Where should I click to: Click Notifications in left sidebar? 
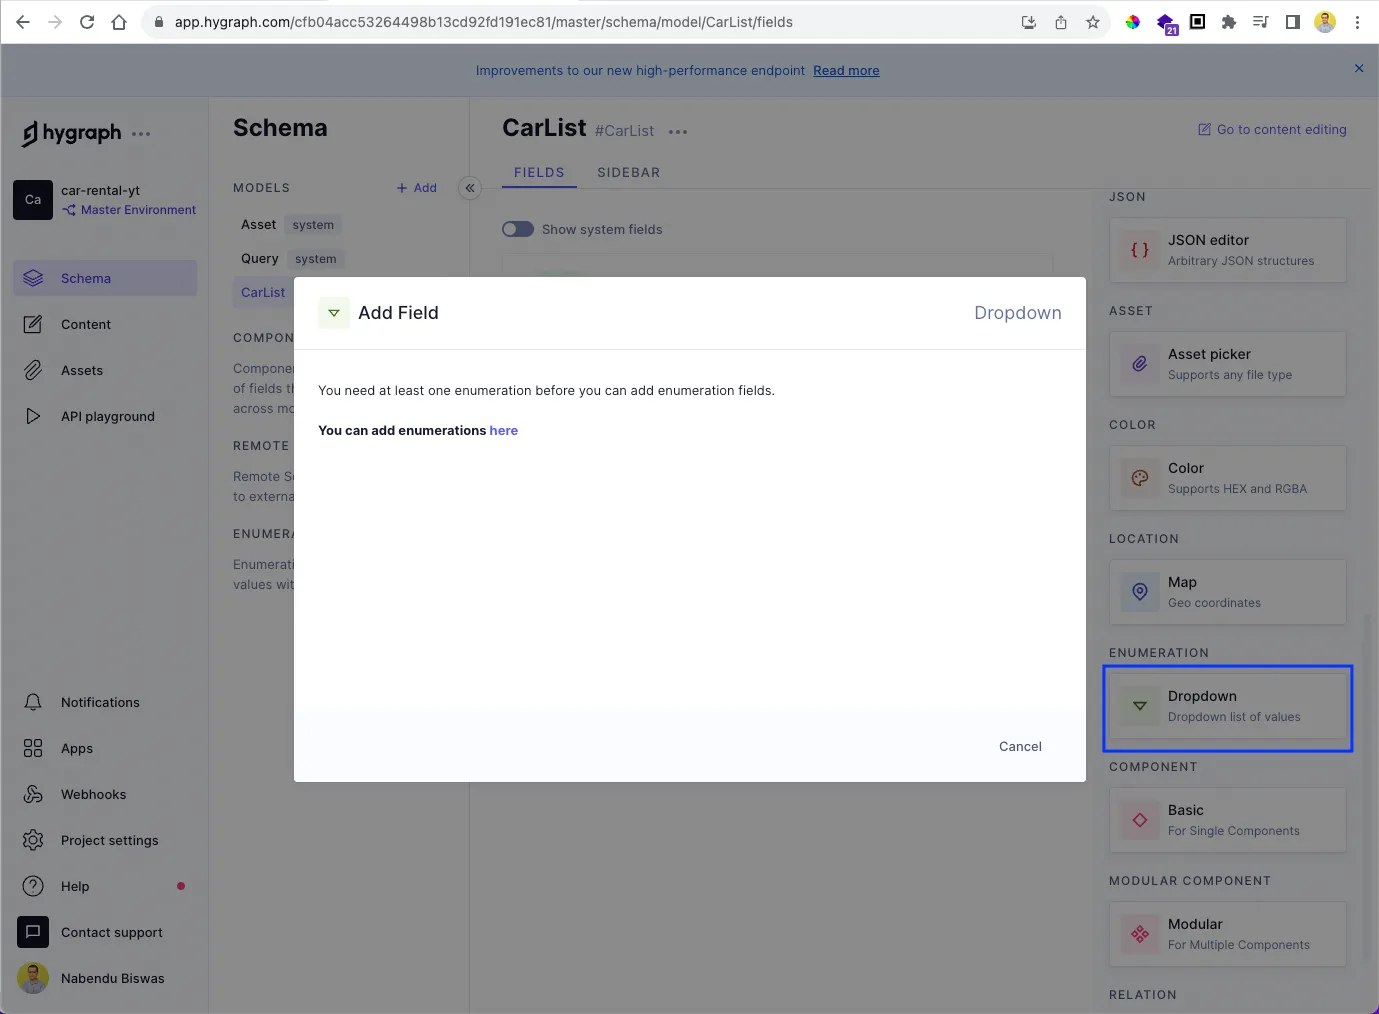[x=105, y=702]
